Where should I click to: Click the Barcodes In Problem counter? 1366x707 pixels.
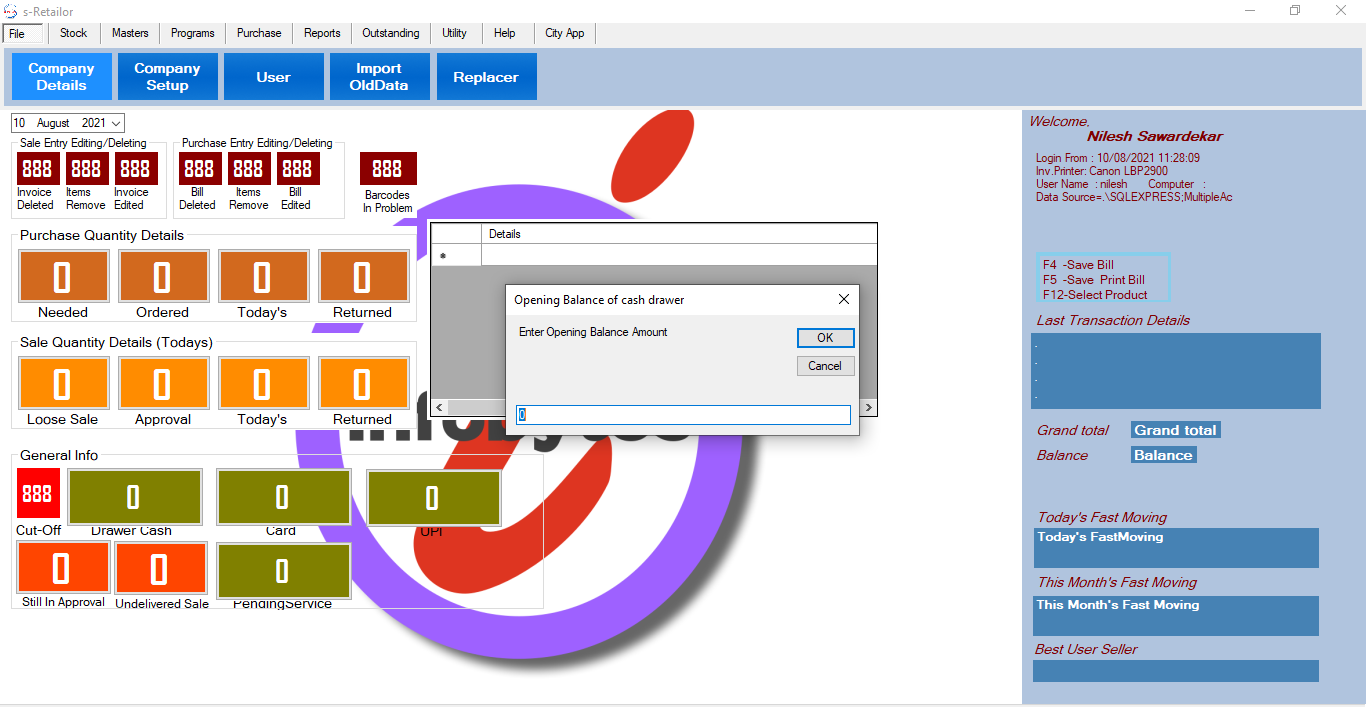[x=388, y=169]
